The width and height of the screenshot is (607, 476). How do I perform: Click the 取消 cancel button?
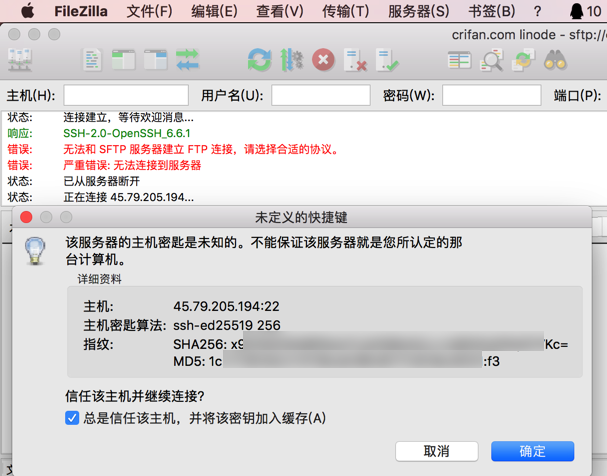tap(437, 451)
